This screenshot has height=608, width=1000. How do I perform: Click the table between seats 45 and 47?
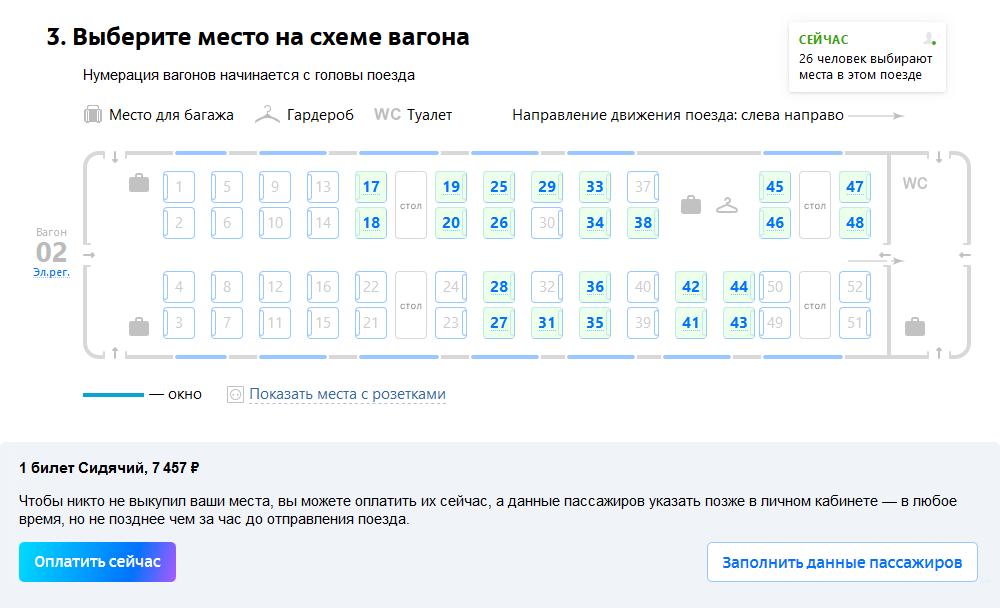(814, 205)
